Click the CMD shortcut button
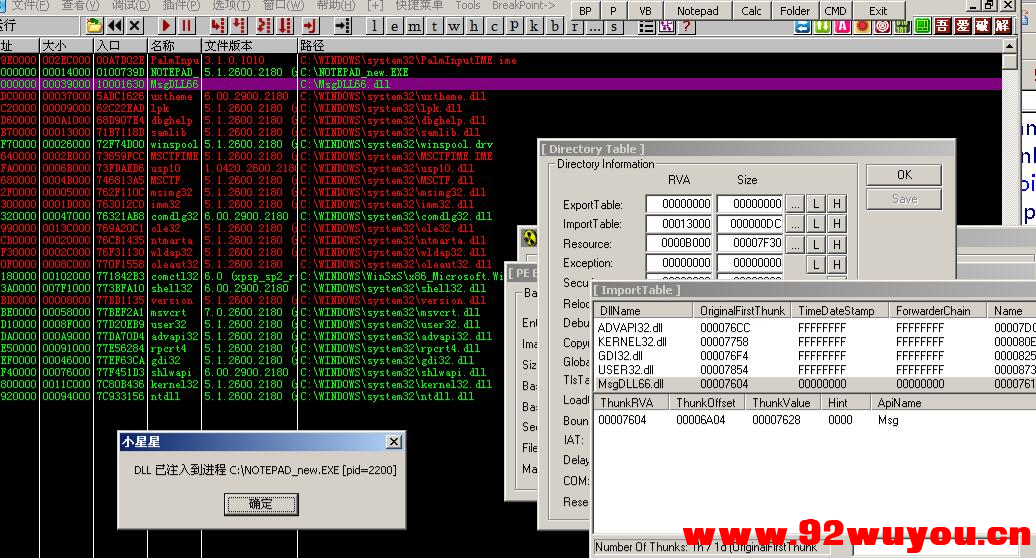 pos(835,11)
